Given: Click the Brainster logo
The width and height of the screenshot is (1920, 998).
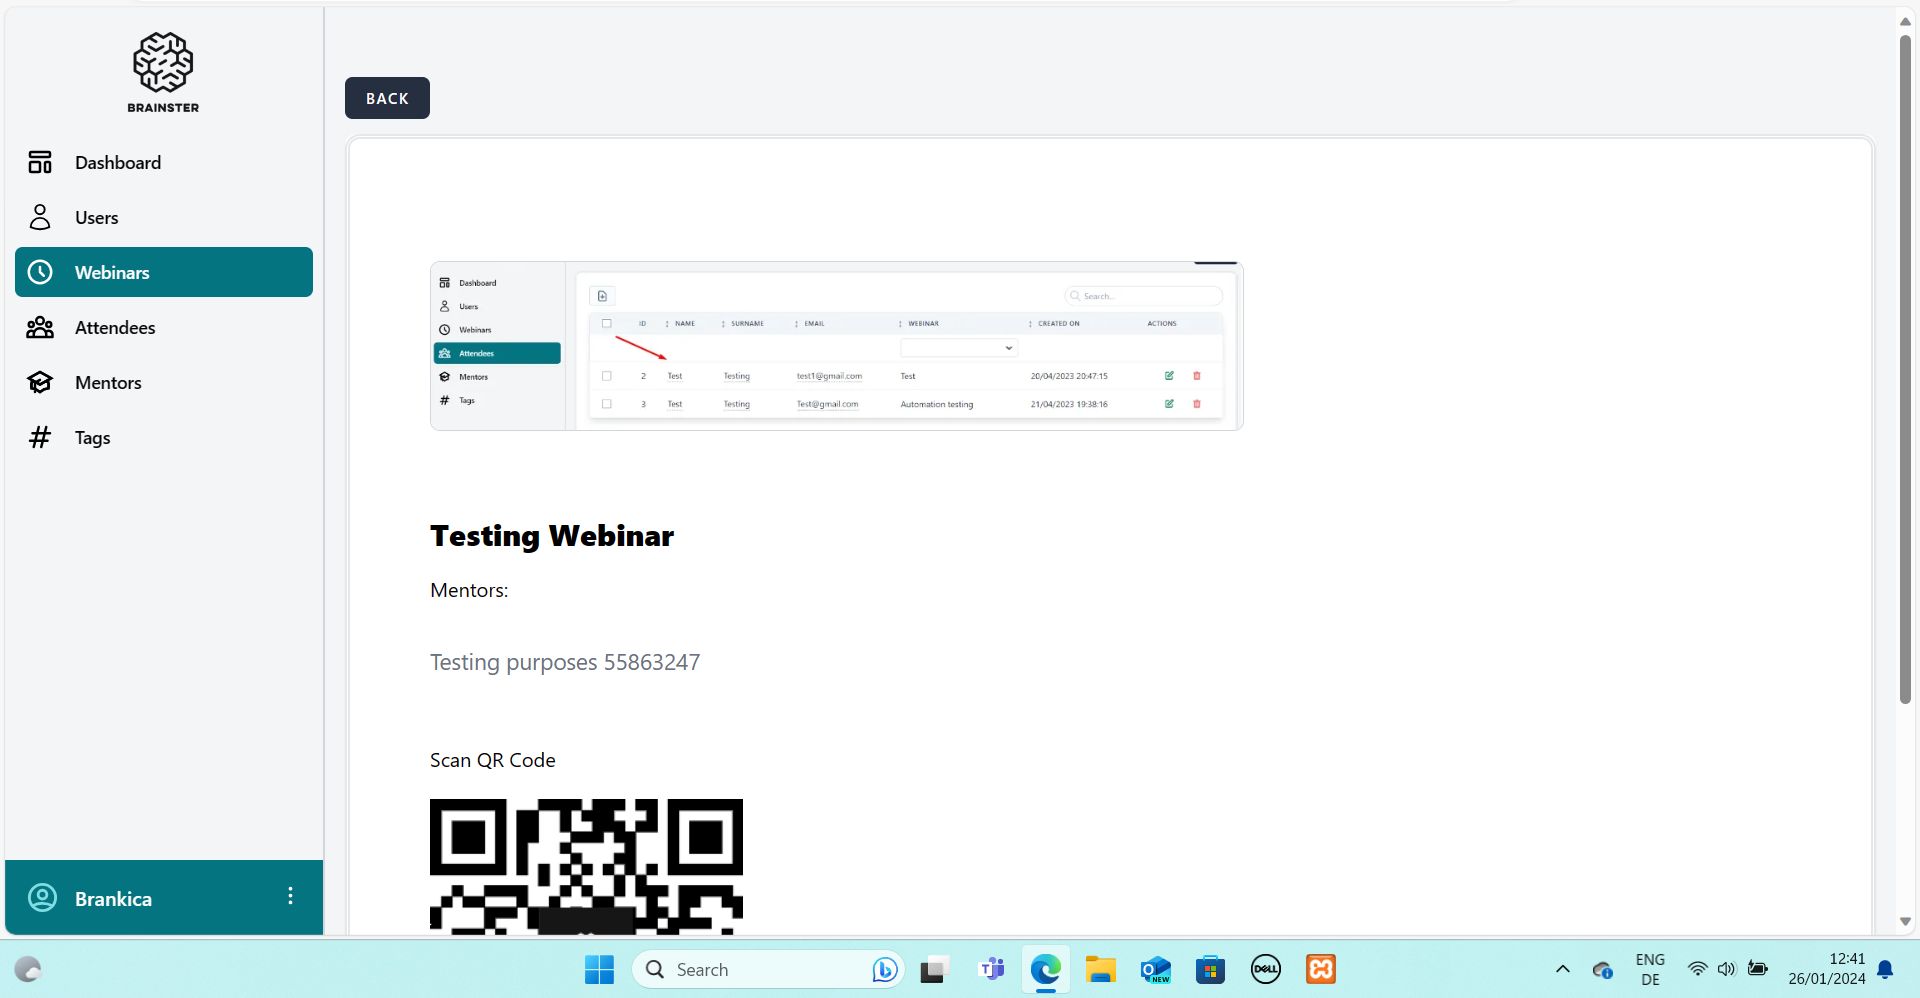Looking at the screenshot, I should [x=163, y=72].
